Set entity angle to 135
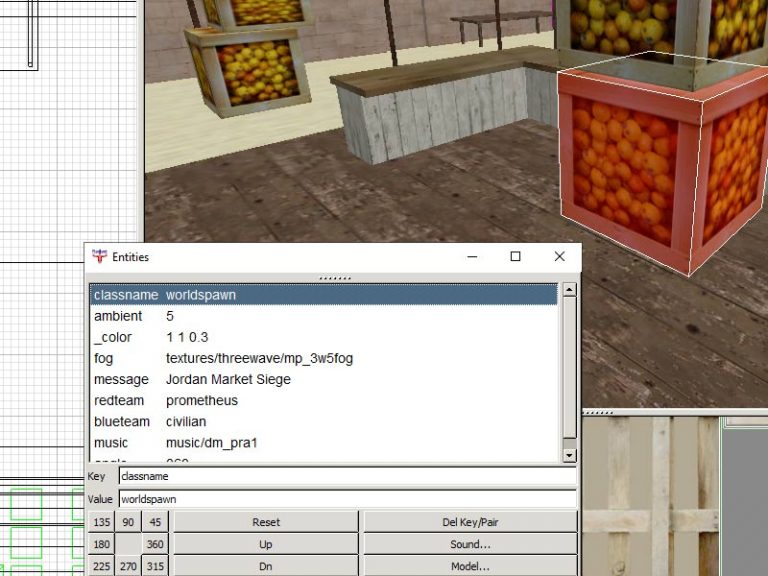Screen dimensions: 768x576 pos(102,522)
